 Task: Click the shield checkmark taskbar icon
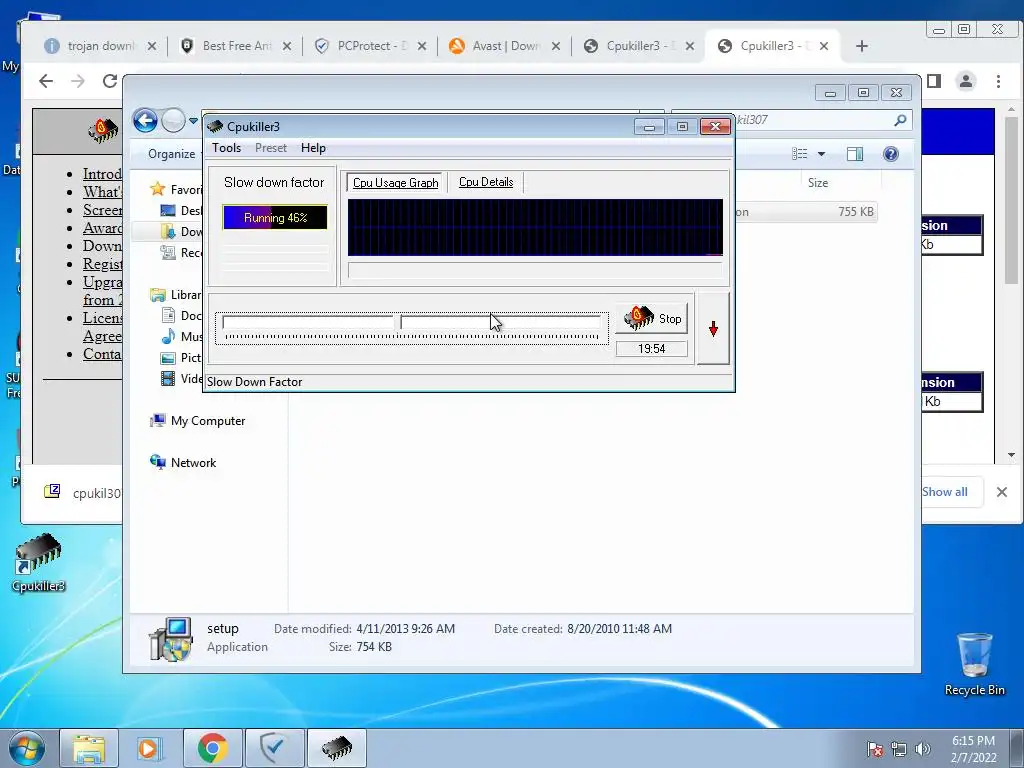coord(274,748)
